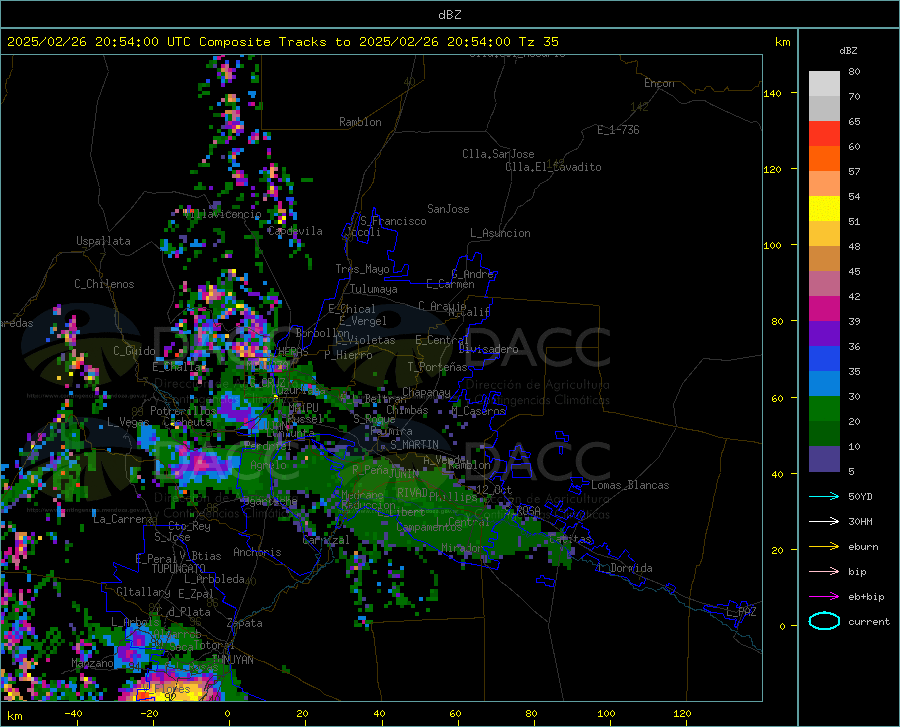Select the slate purple 5-10 dBZ swatch
This screenshot has height=727, width=900.
824,459
